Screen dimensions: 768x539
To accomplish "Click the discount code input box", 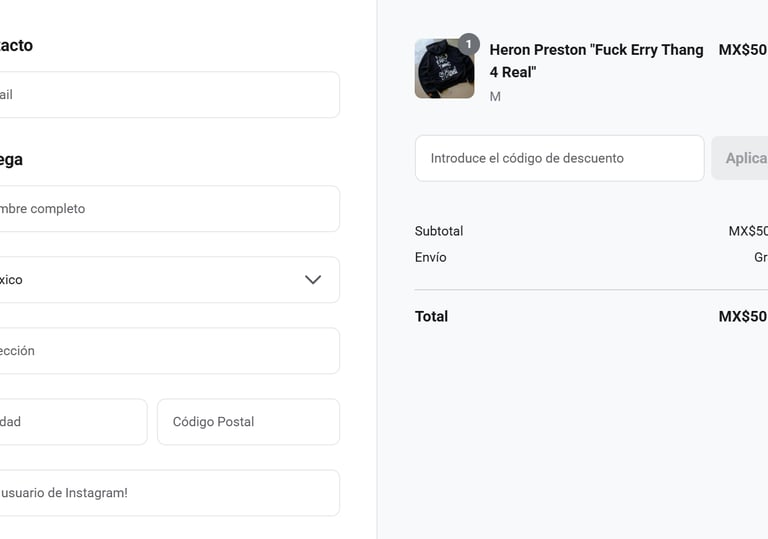I will pos(559,158).
